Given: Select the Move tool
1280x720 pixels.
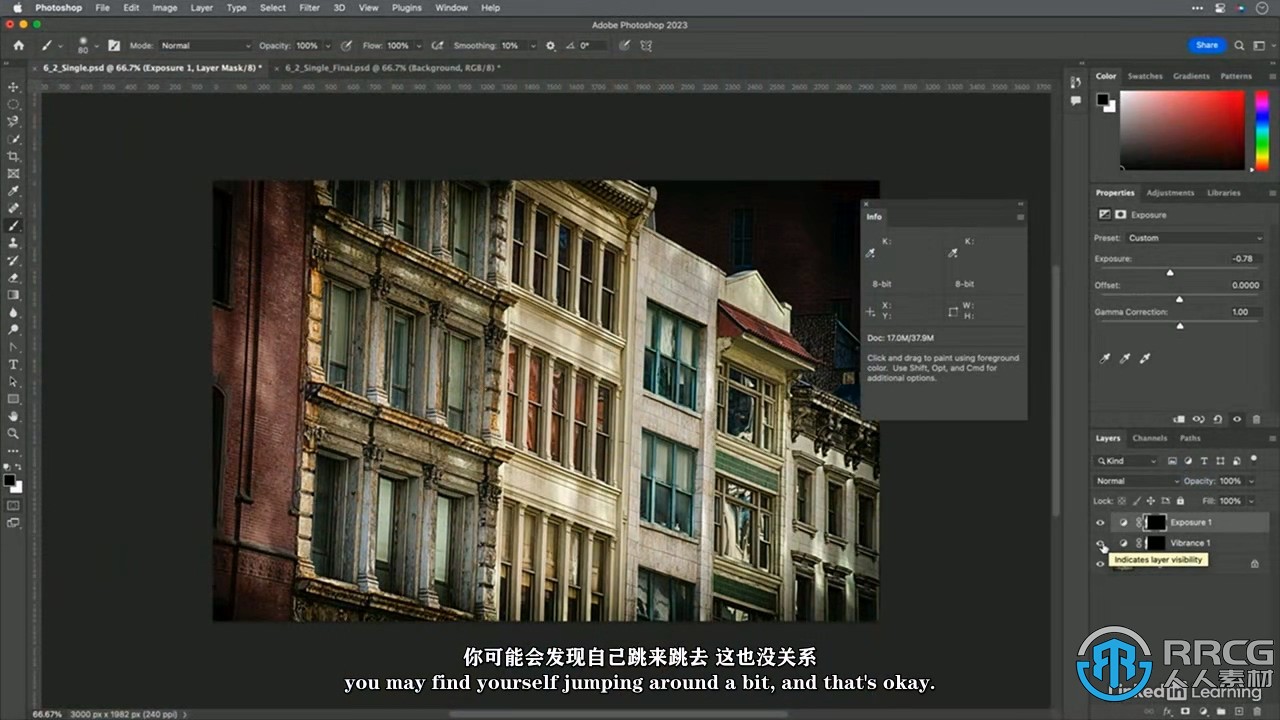Looking at the screenshot, I should tap(13, 87).
